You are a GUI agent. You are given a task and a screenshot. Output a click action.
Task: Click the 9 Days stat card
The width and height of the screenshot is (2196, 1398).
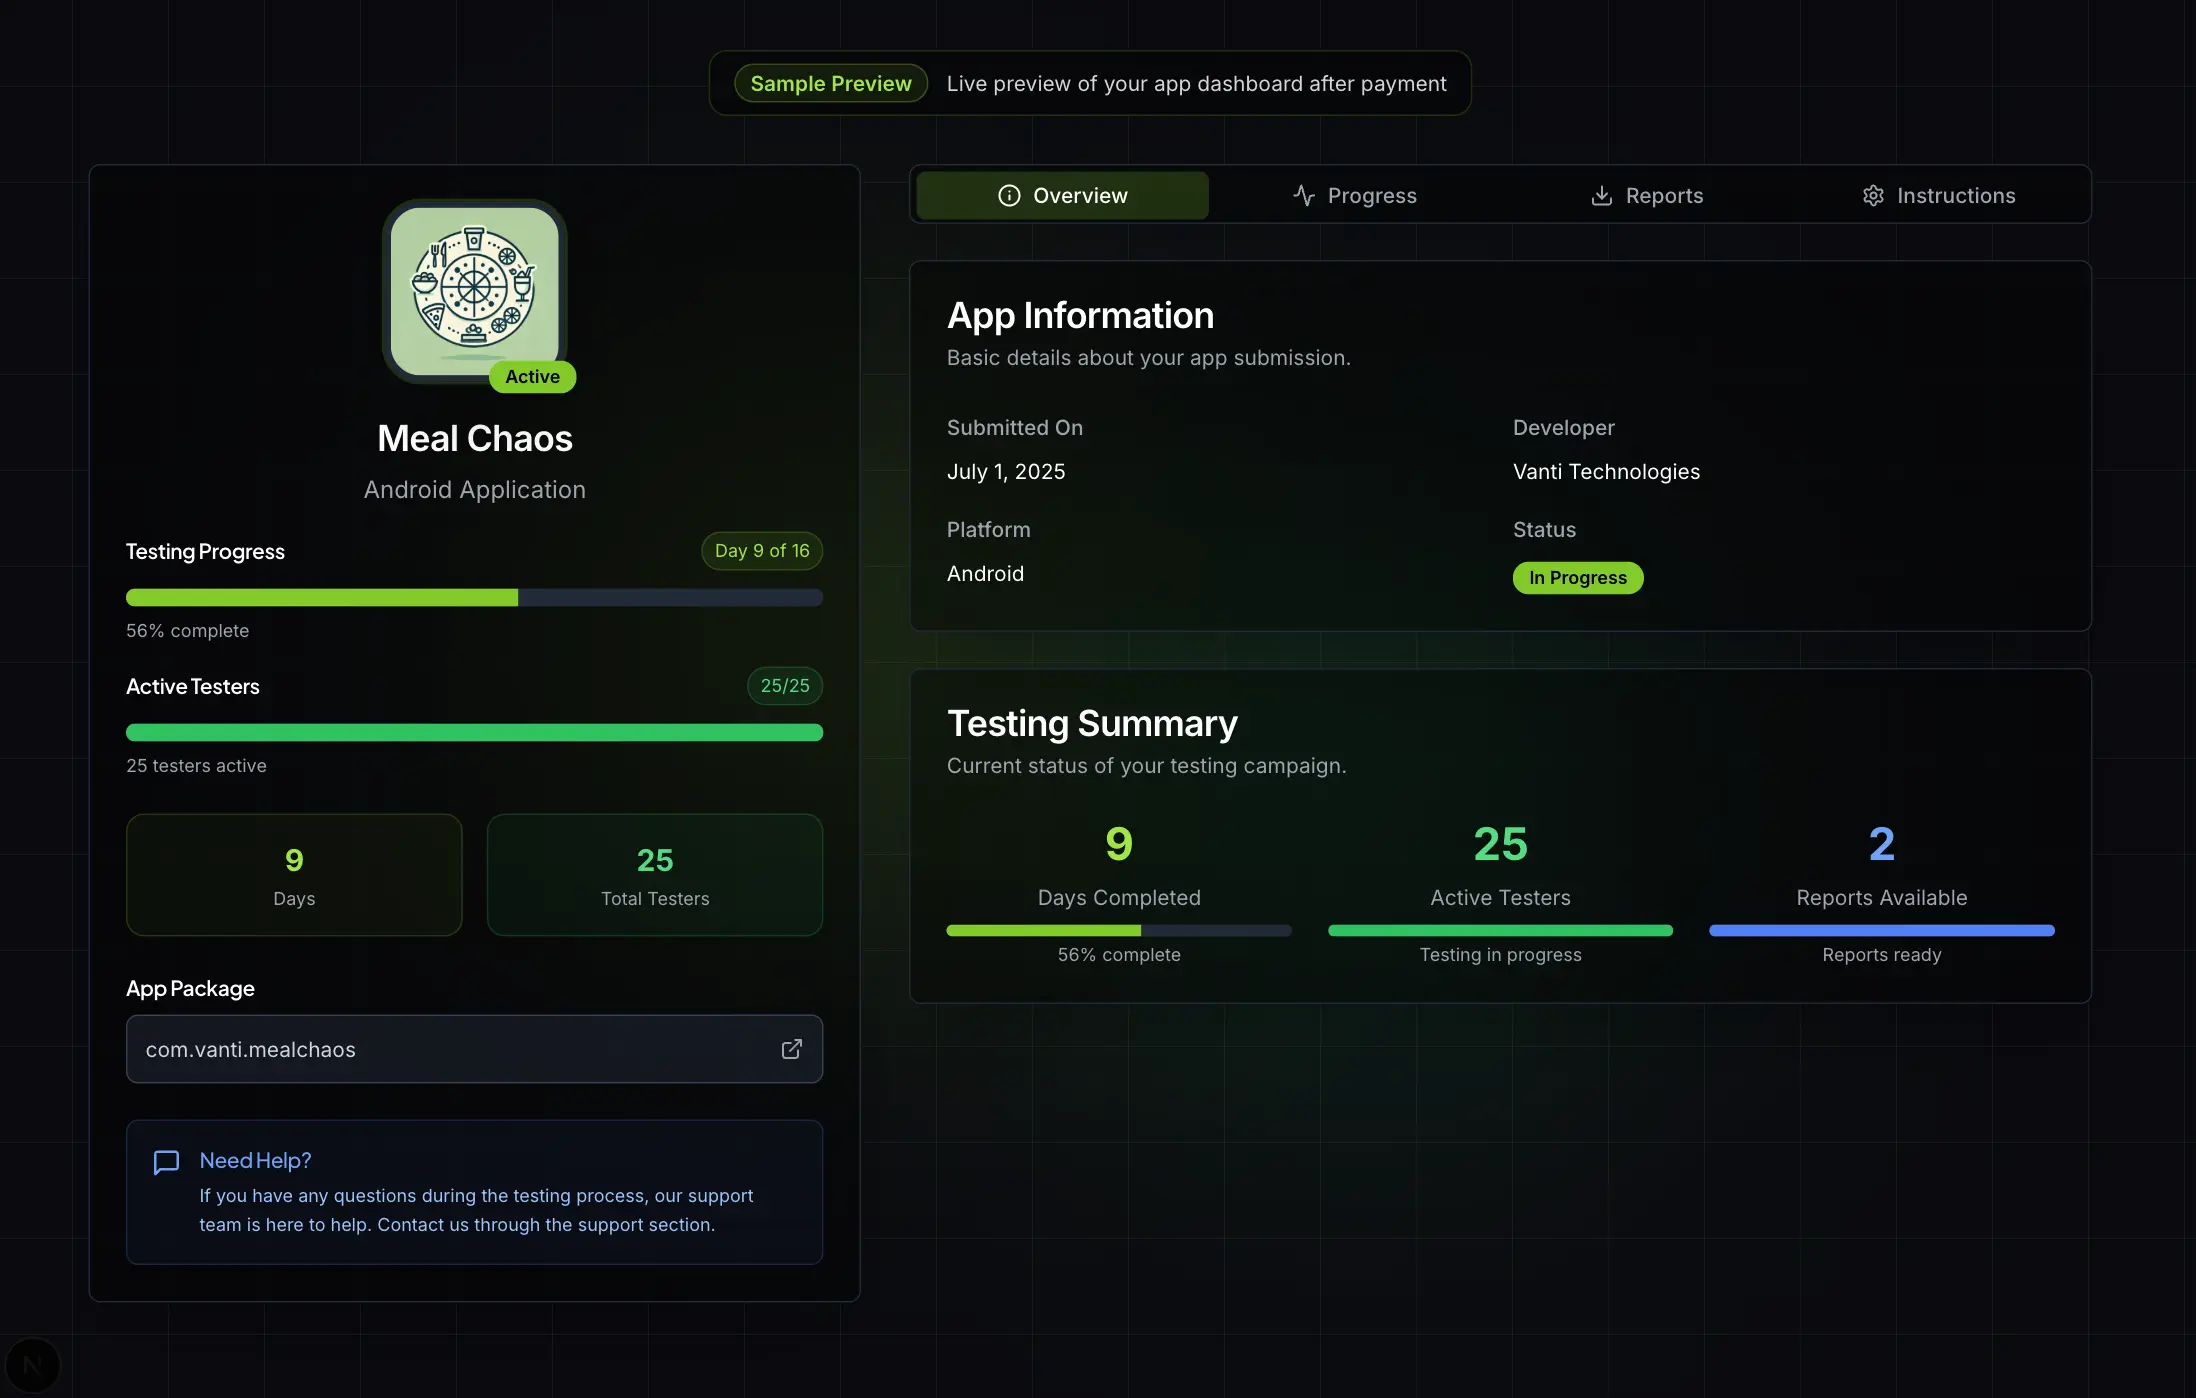(x=294, y=875)
